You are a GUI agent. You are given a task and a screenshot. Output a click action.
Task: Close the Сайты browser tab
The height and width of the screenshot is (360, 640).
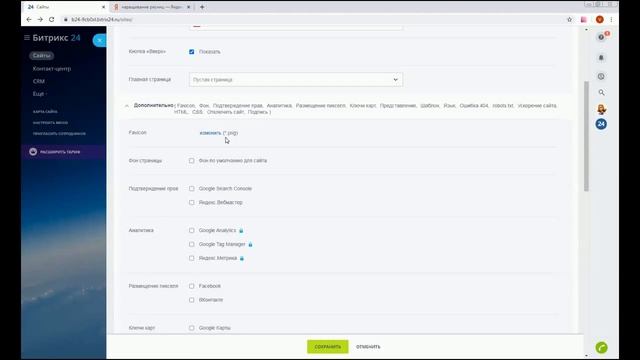[x=103, y=7]
